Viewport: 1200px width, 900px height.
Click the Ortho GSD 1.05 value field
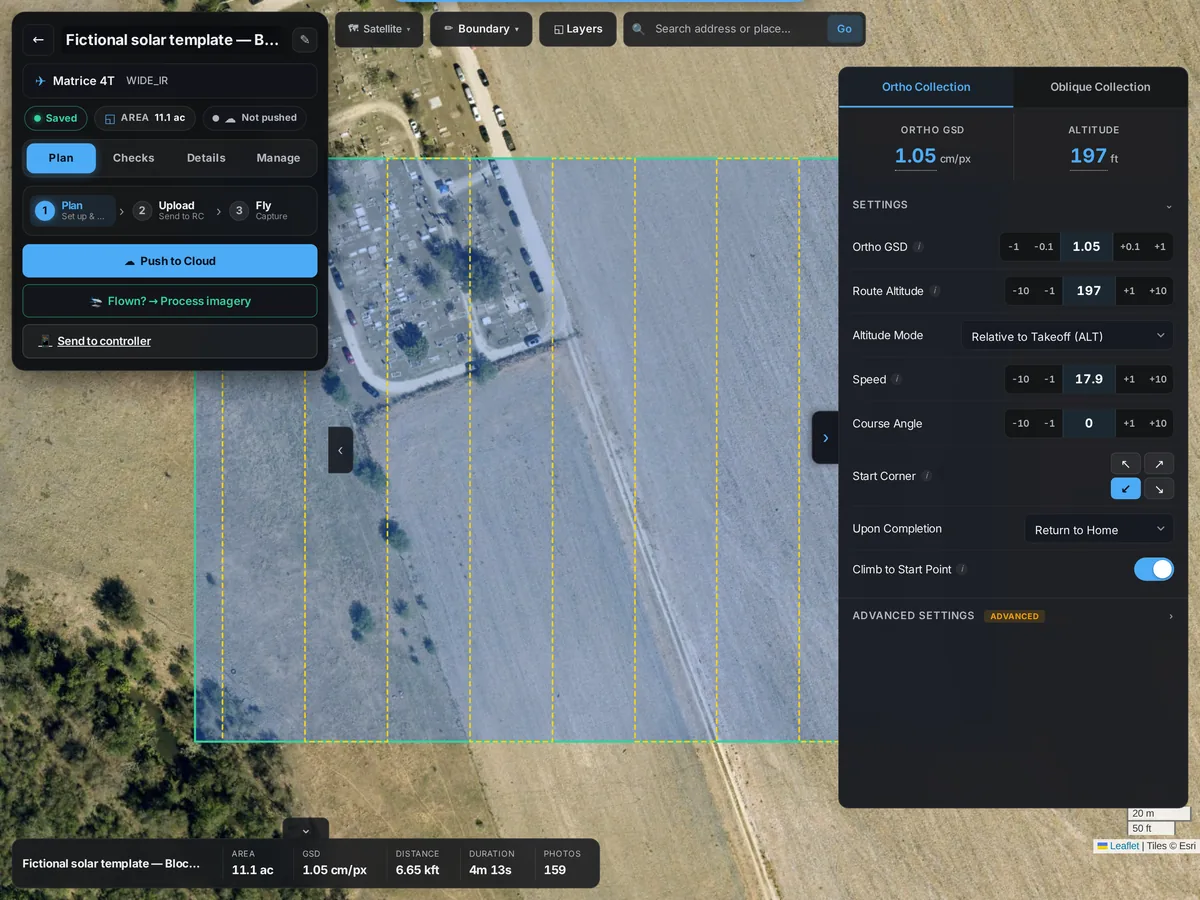pos(1086,247)
